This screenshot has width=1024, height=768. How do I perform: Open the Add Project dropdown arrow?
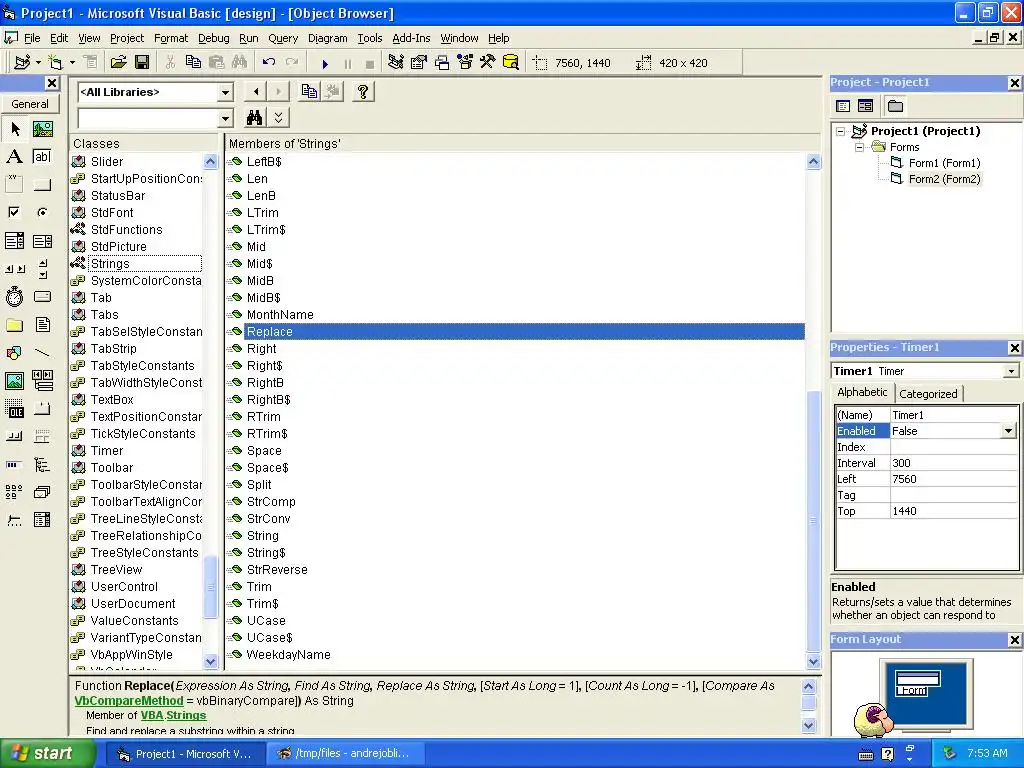pyautogui.click(x=38, y=63)
